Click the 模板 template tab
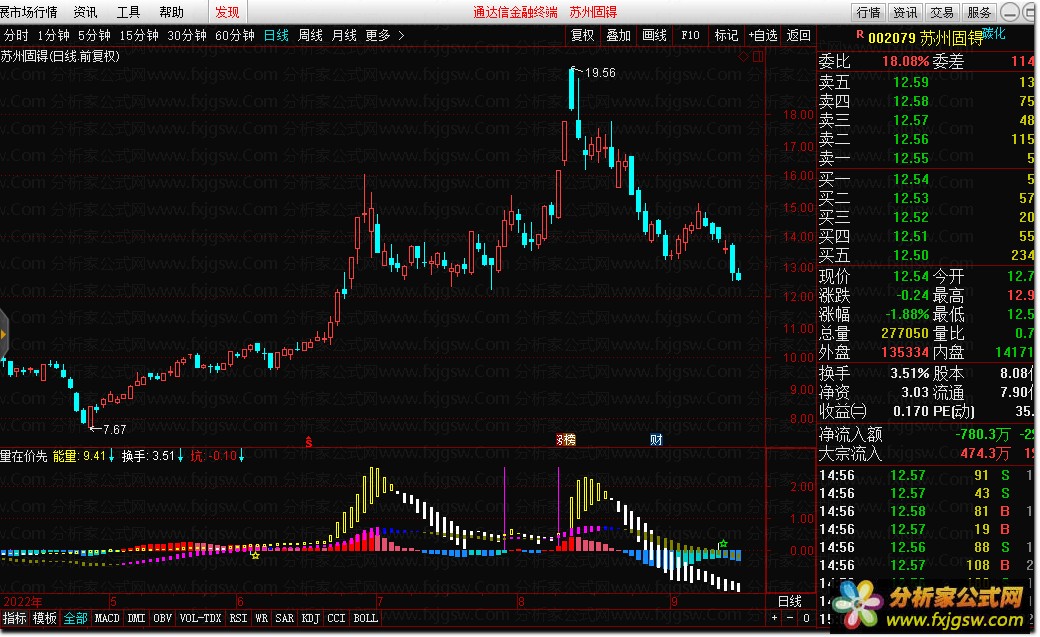The image size is (1040, 637). [x=44, y=618]
